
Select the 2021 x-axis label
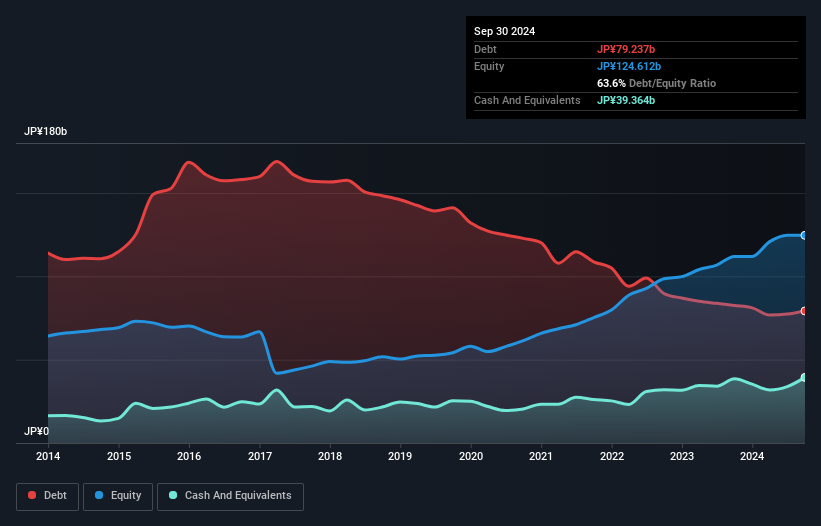pyautogui.click(x=541, y=456)
